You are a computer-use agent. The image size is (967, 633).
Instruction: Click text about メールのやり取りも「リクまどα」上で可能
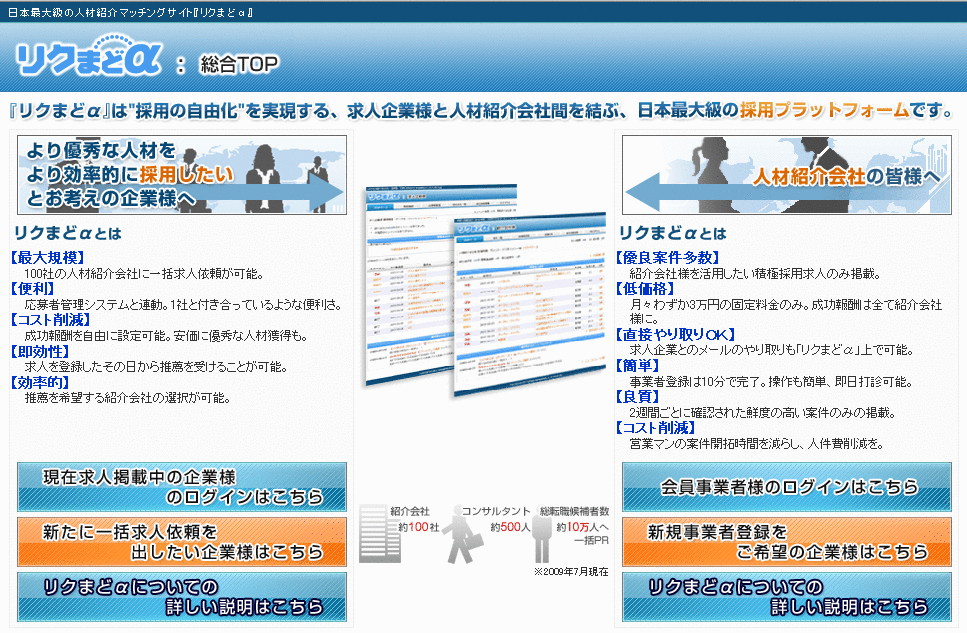[x=772, y=350]
